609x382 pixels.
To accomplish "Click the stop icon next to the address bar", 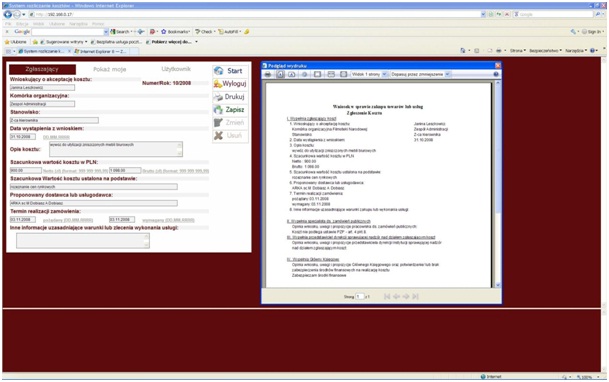I will [x=507, y=14].
